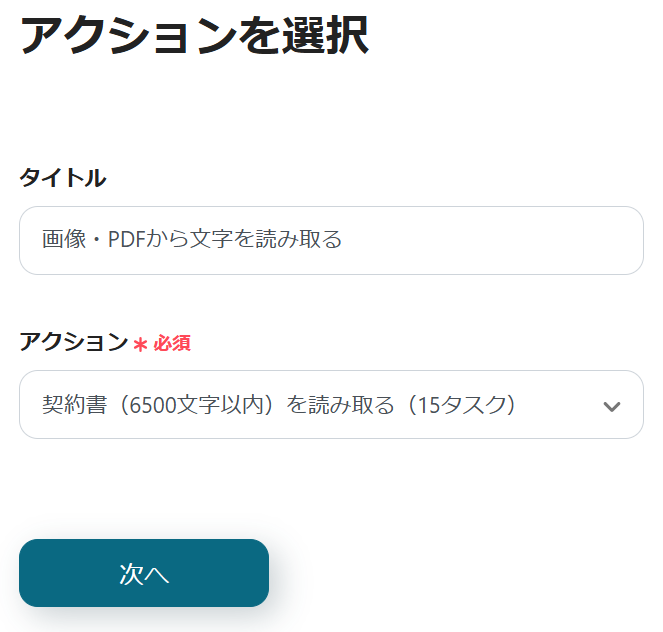Open the アクション dropdown

click(330, 405)
